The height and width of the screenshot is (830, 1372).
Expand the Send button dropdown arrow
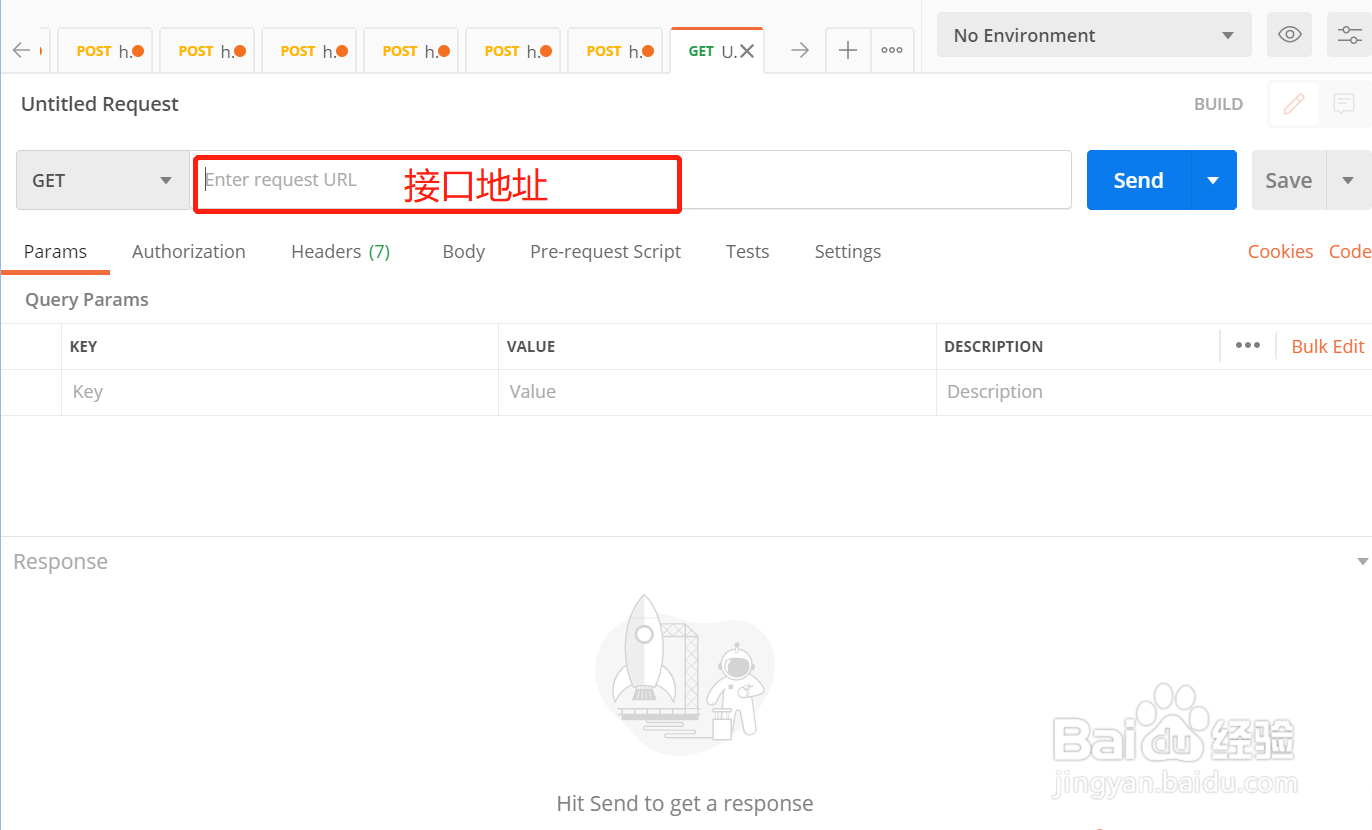click(x=1214, y=180)
